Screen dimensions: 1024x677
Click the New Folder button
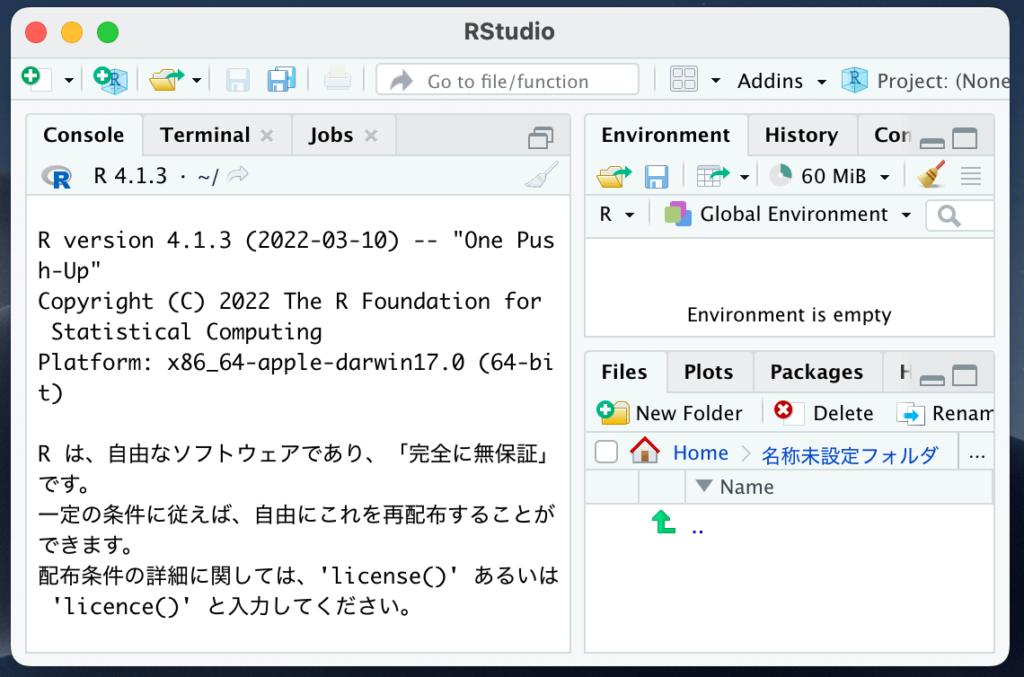(x=669, y=413)
